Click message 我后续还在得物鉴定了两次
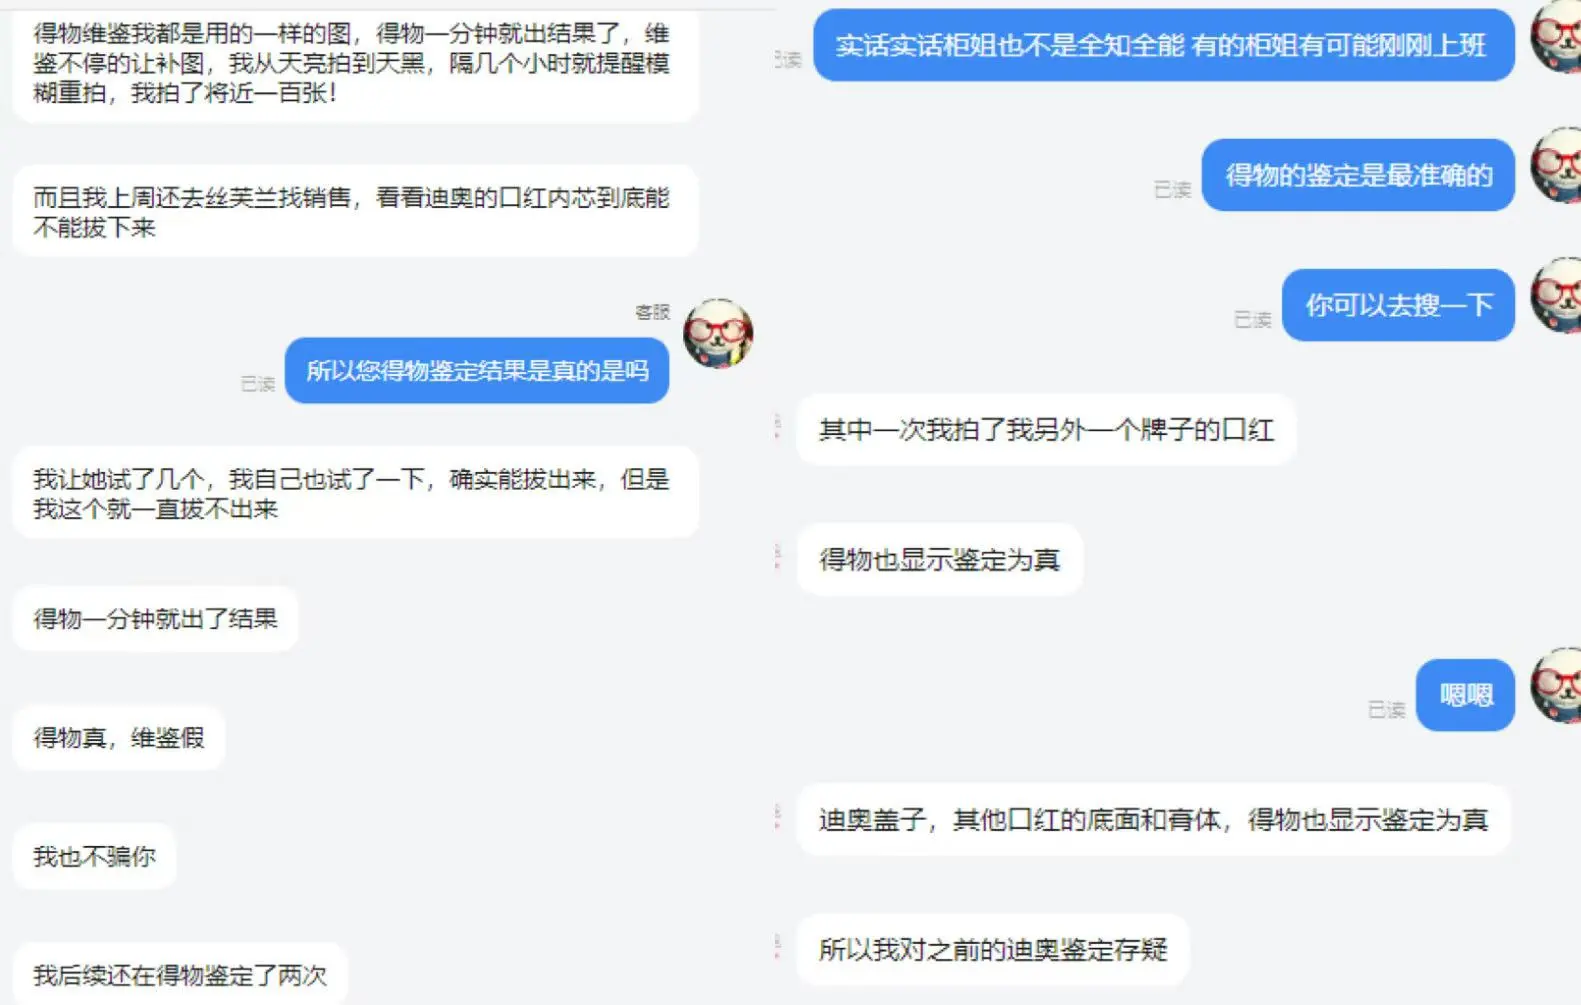The image size is (1581, 1005). pyautogui.click(x=180, y=975)
